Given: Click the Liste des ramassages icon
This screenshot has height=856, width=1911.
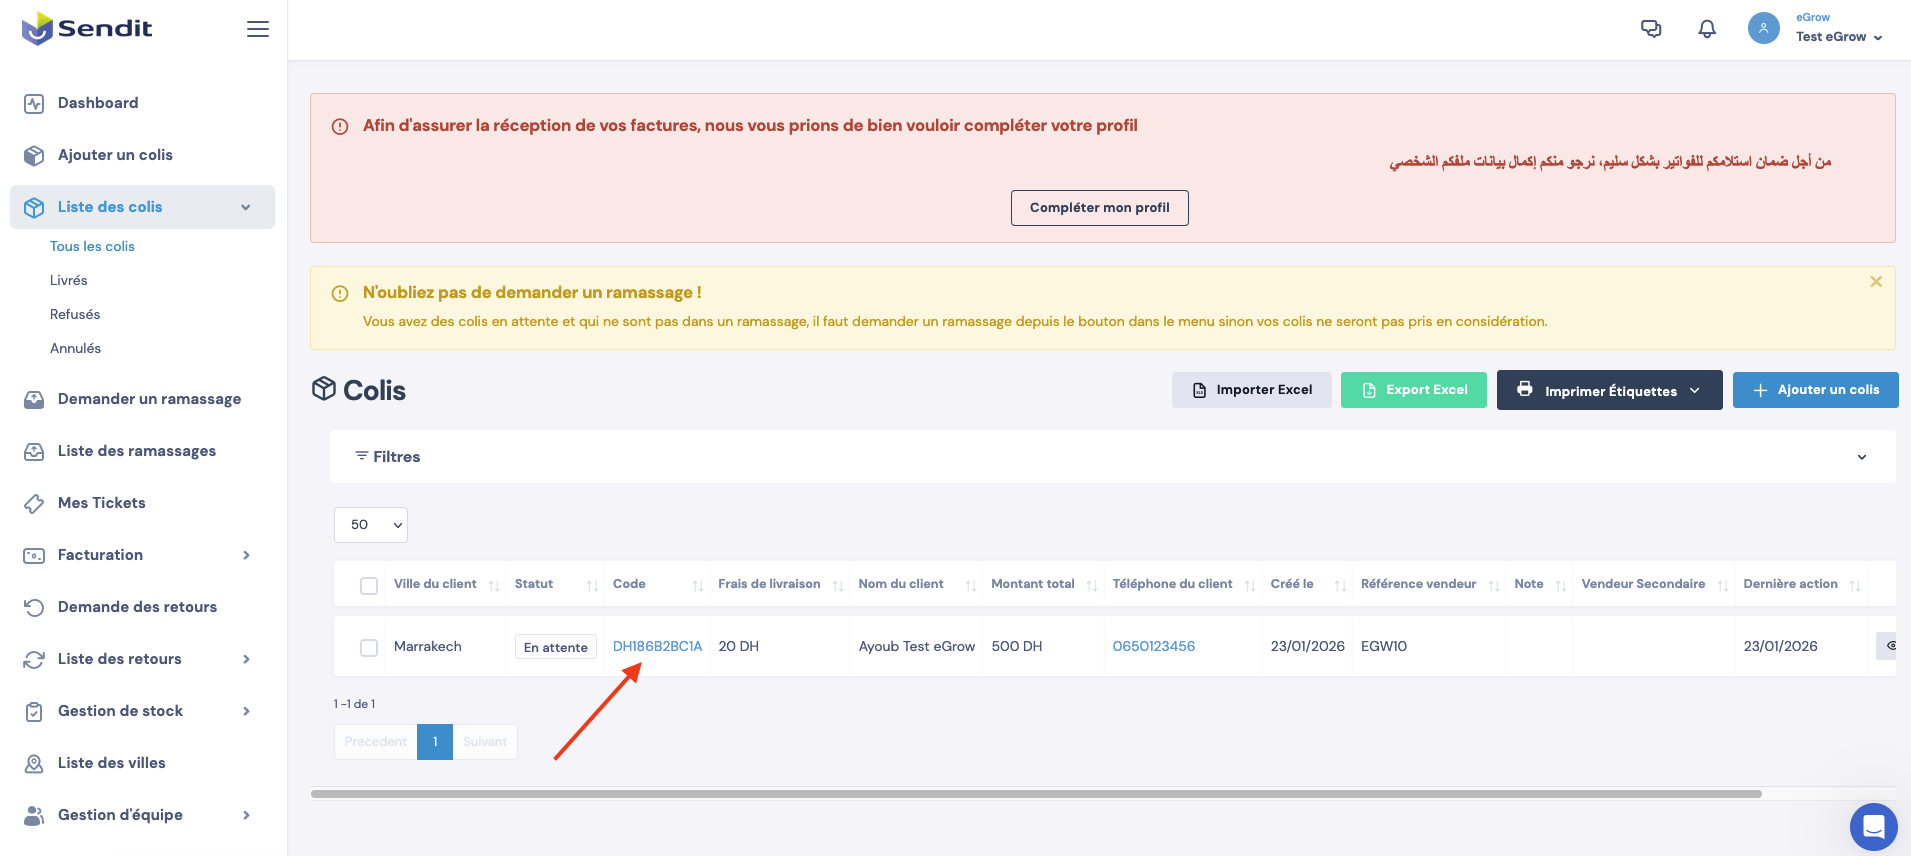Looking at the screenshot, I should coord(34,451).
